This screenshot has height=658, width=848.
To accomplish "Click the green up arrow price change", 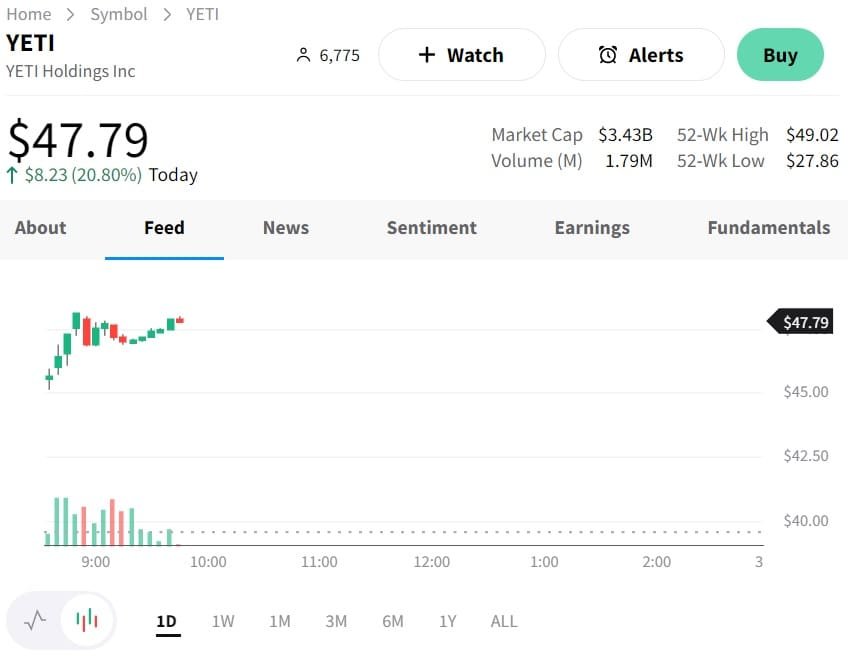I will (12, 175).
